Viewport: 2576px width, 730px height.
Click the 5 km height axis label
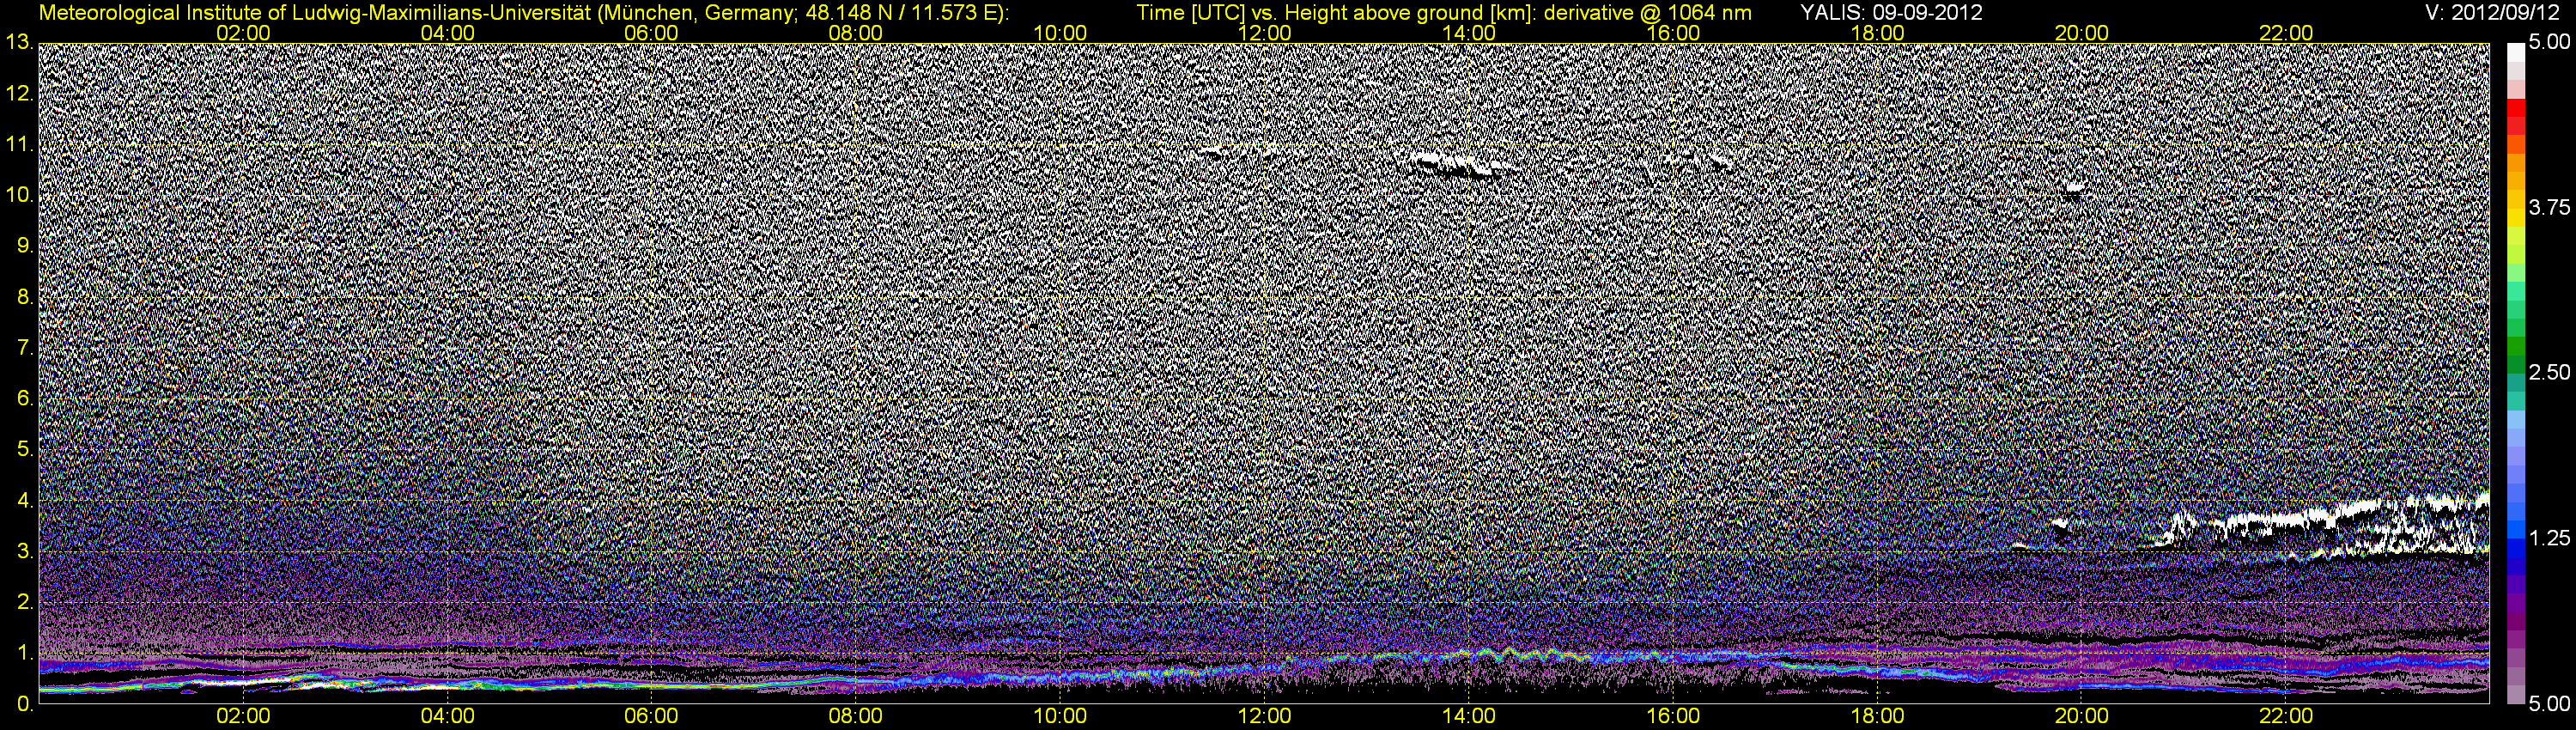pos(25,450)
